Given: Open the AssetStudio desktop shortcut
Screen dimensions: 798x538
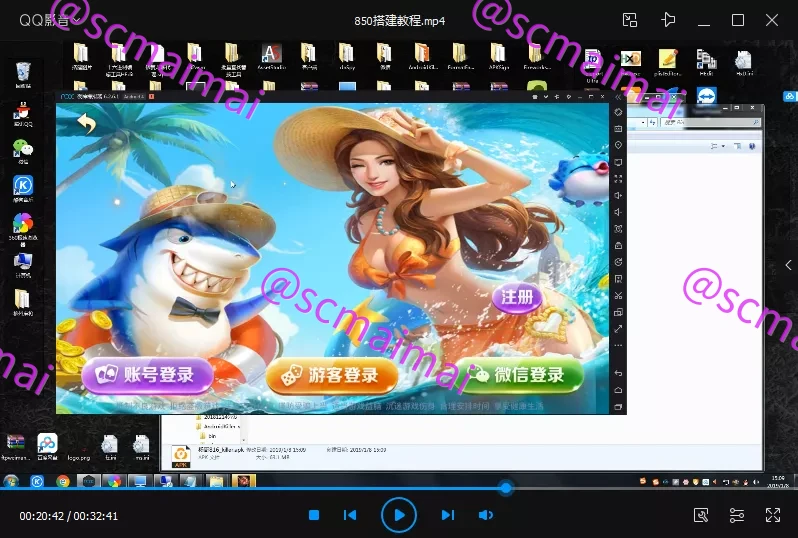Looking at the screenshot, I should pos(272,56).
